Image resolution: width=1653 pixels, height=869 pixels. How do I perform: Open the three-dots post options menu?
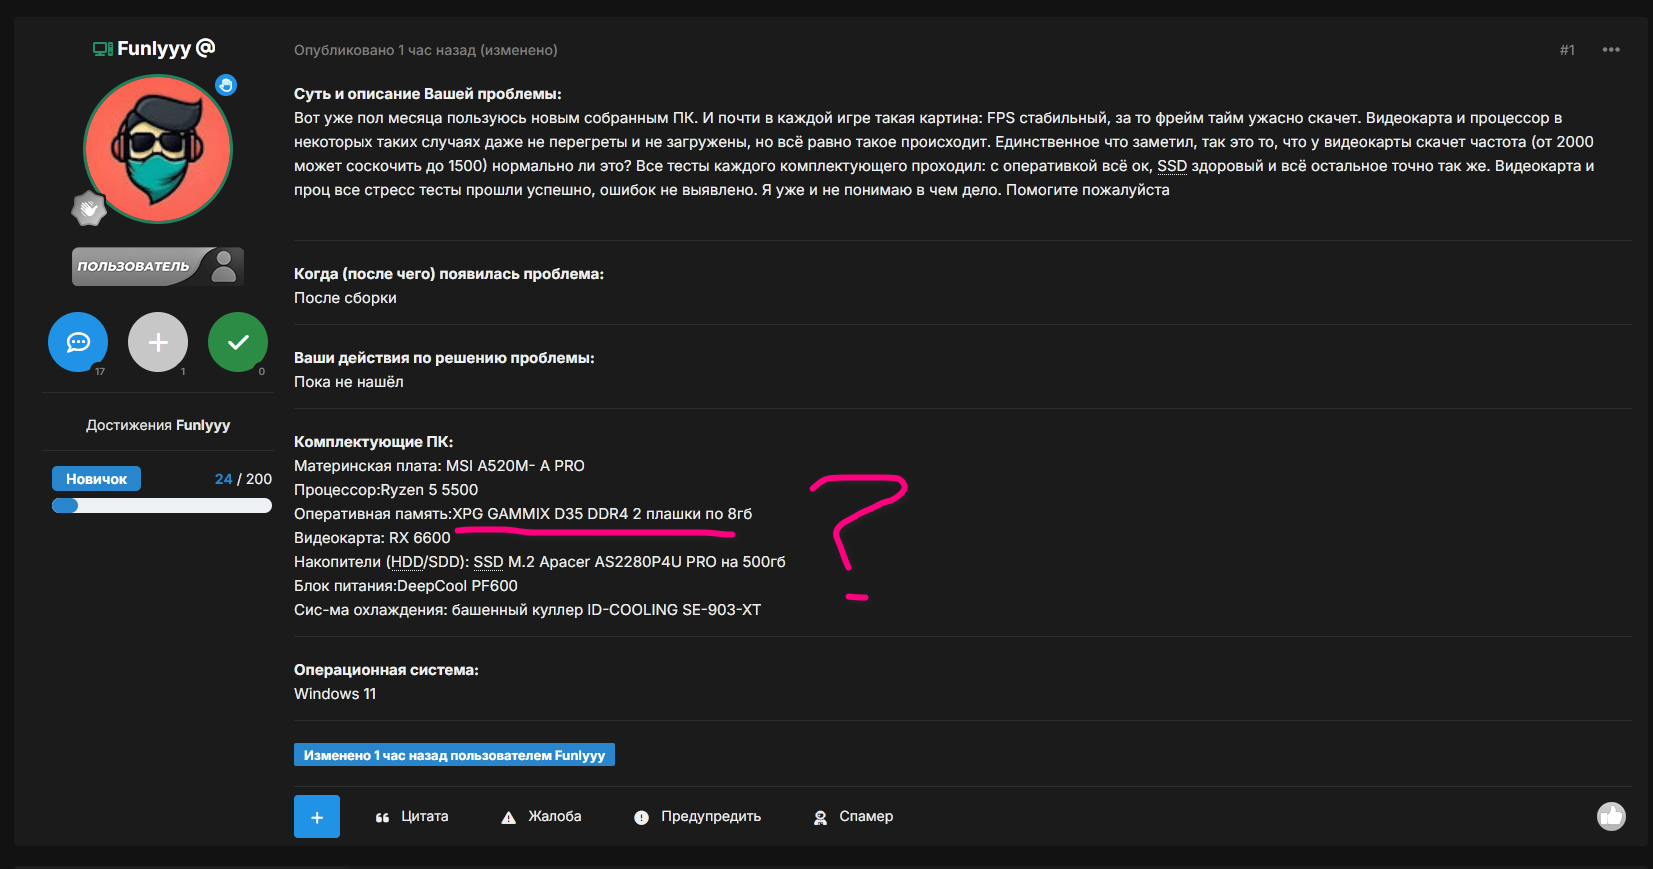click(1610, 50)
